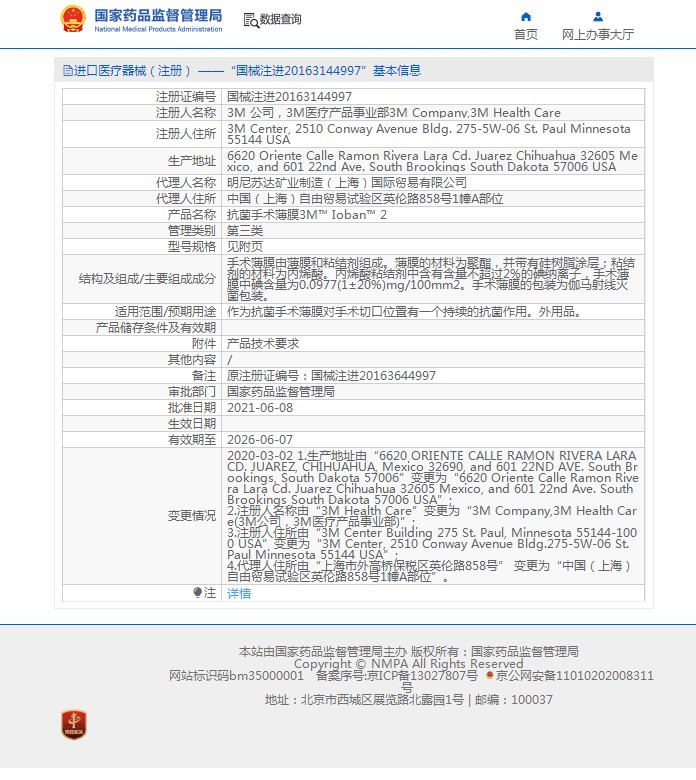Click the NMPA national emblem logo
Screen dimensions: 696x780
[x=73, y=19]
